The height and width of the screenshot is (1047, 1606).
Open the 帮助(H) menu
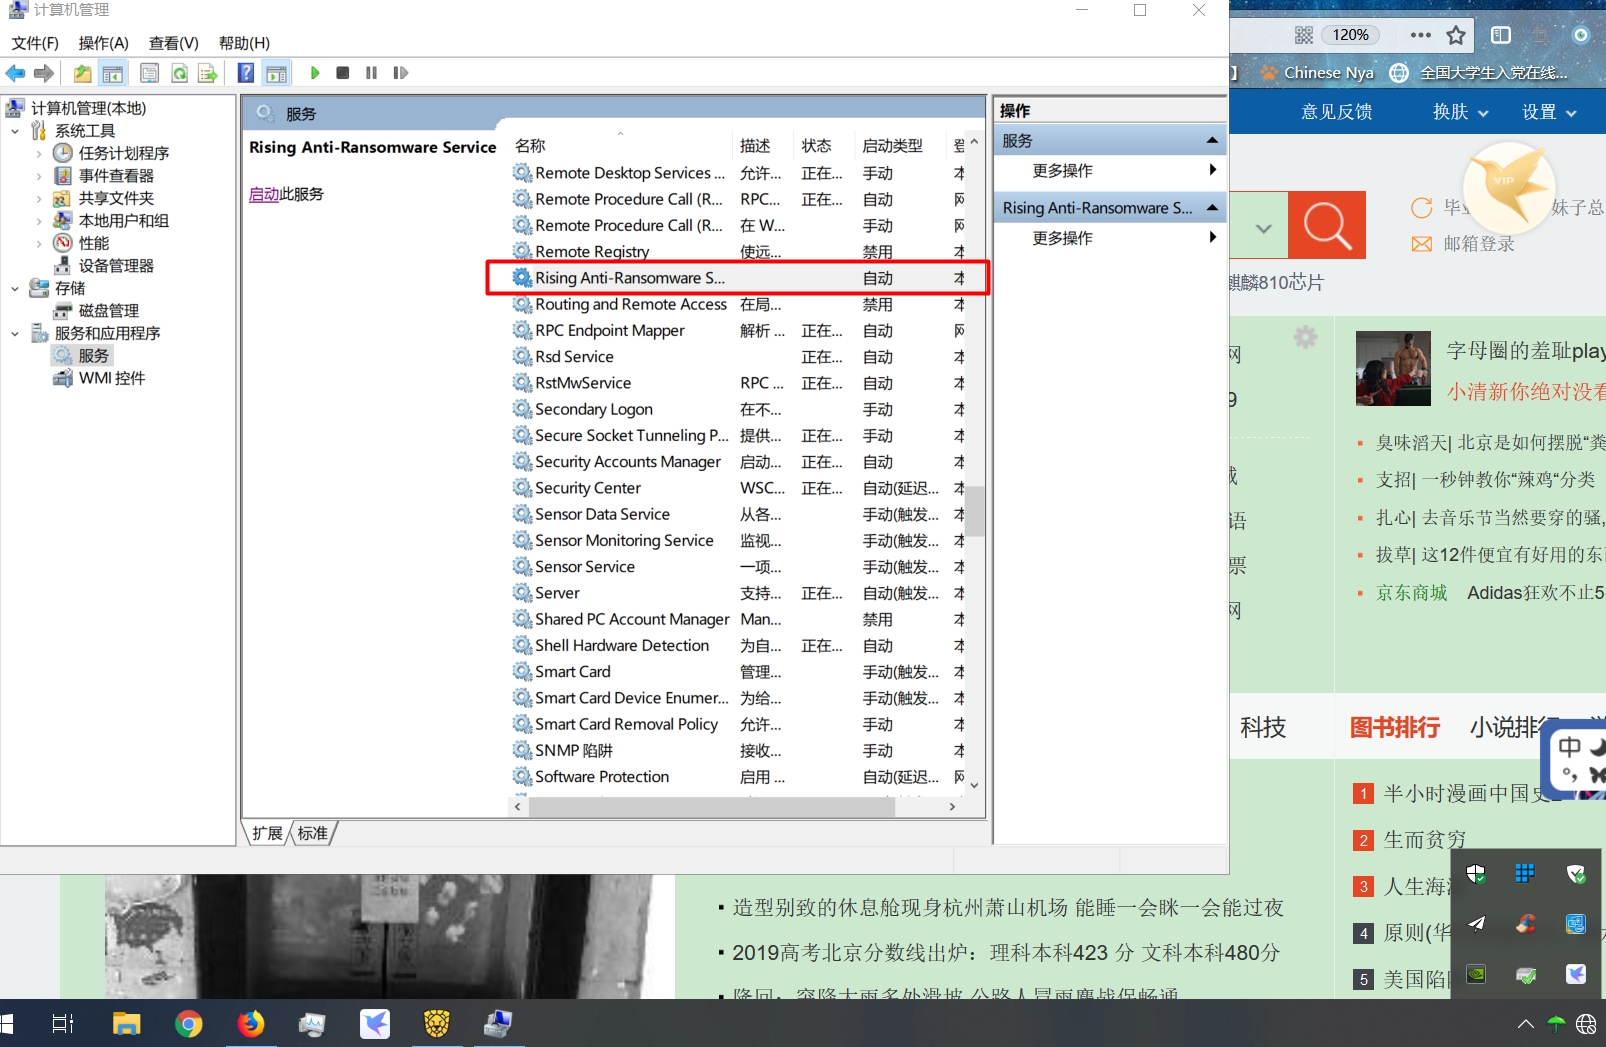click(245, 43)
